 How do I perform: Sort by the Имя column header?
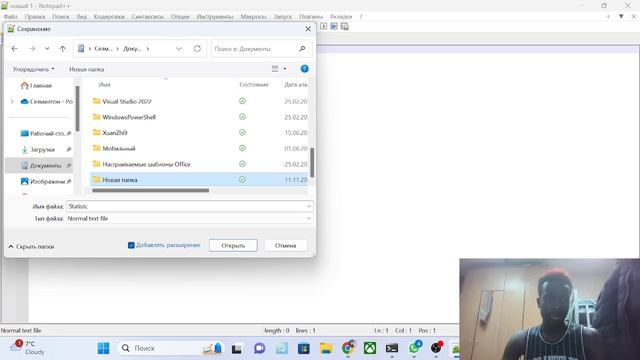104,84
